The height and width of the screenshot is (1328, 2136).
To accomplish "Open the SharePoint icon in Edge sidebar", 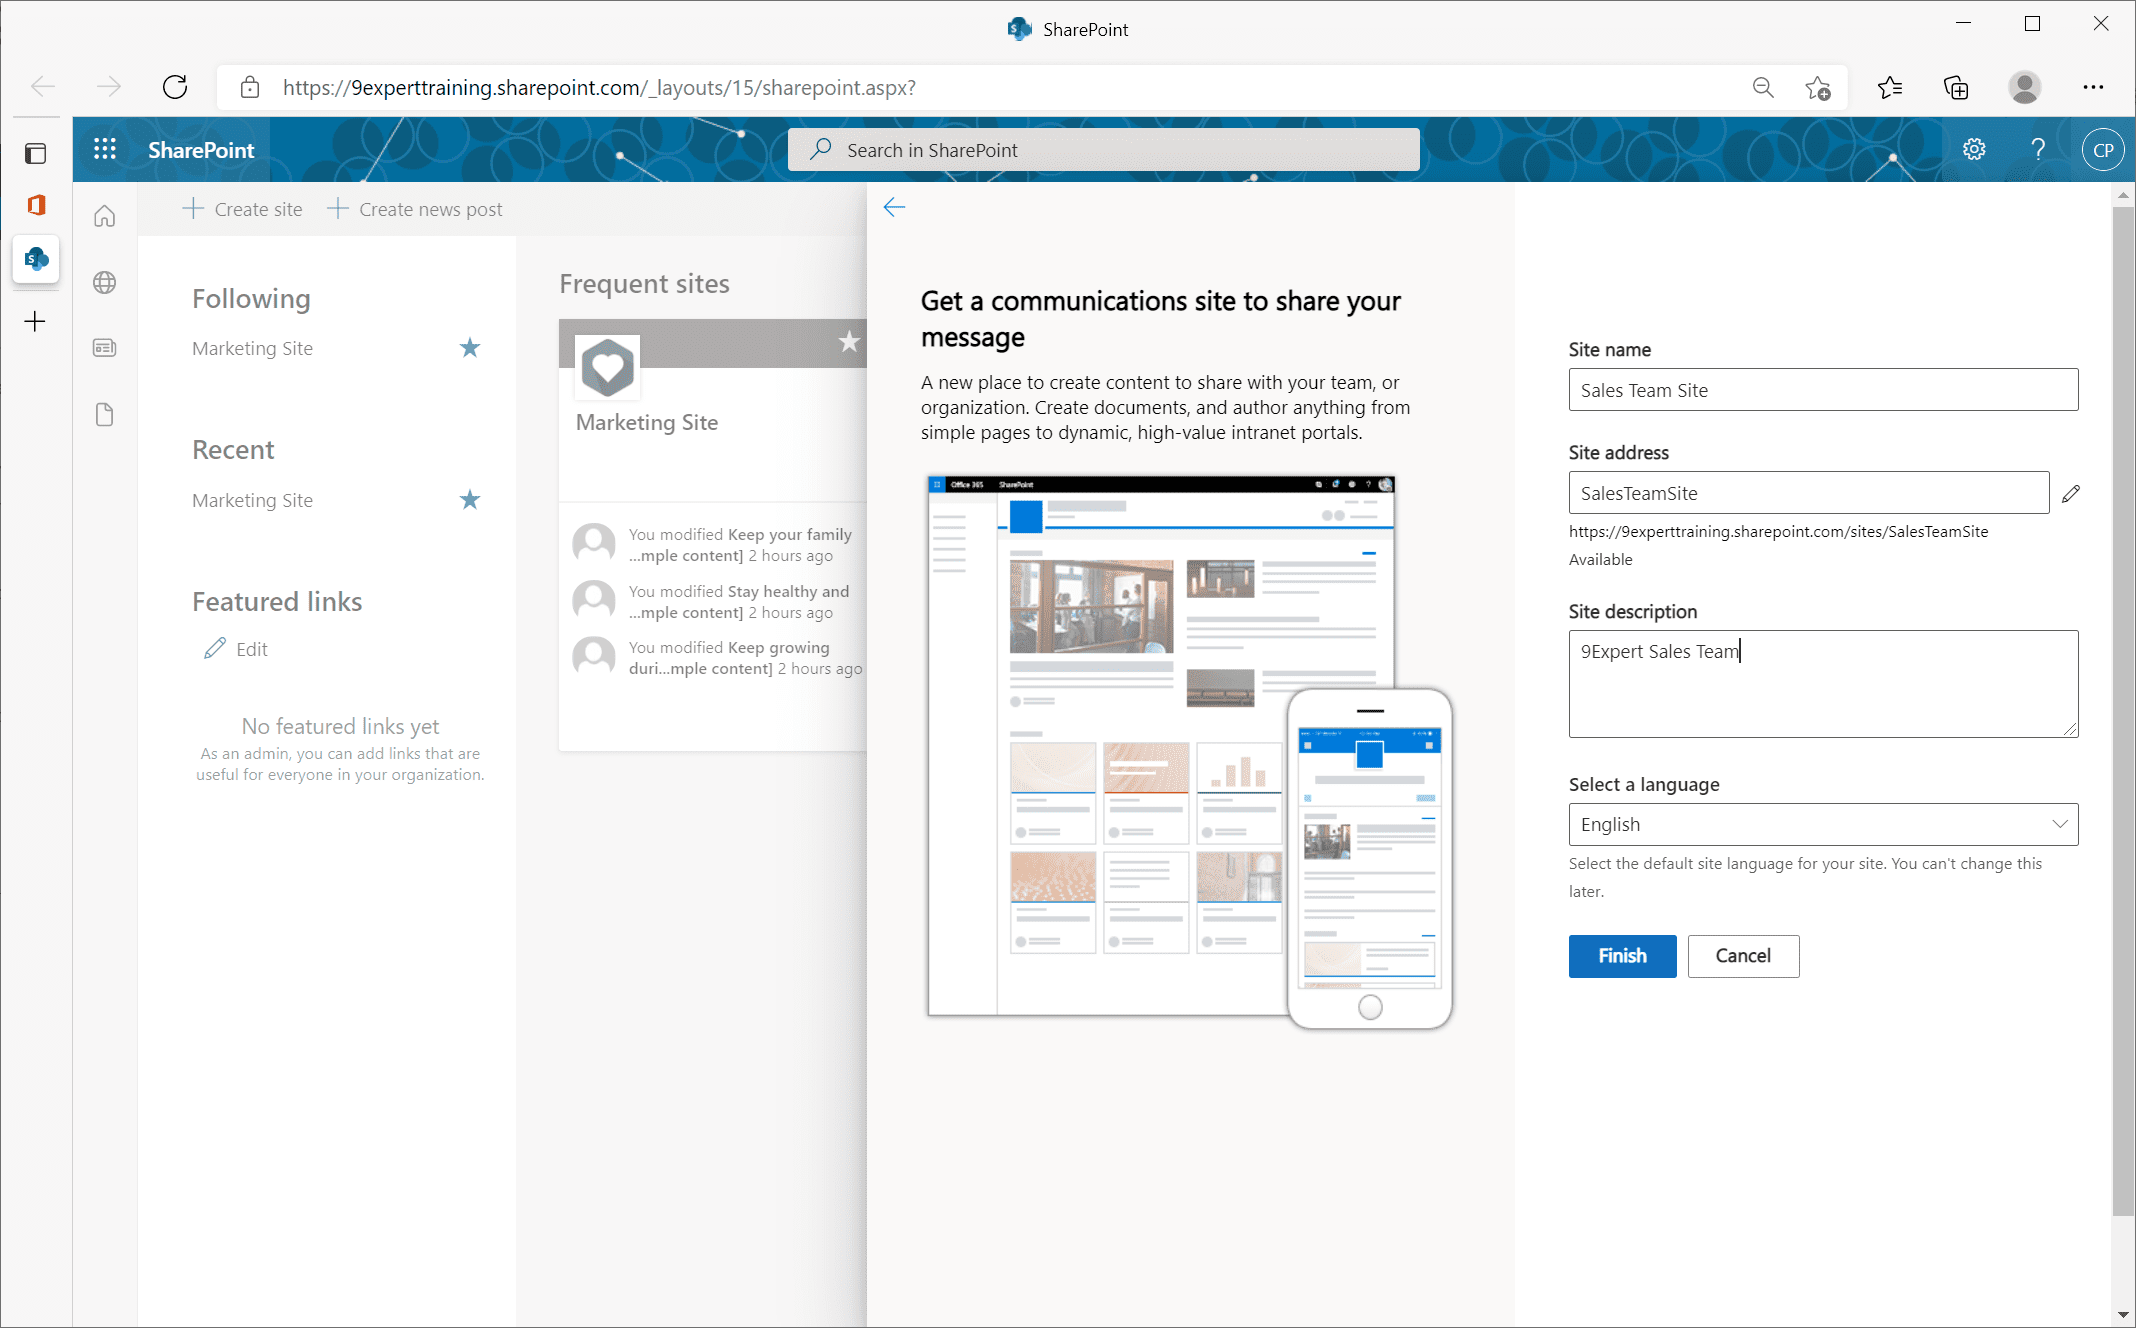I will [36, 260].
